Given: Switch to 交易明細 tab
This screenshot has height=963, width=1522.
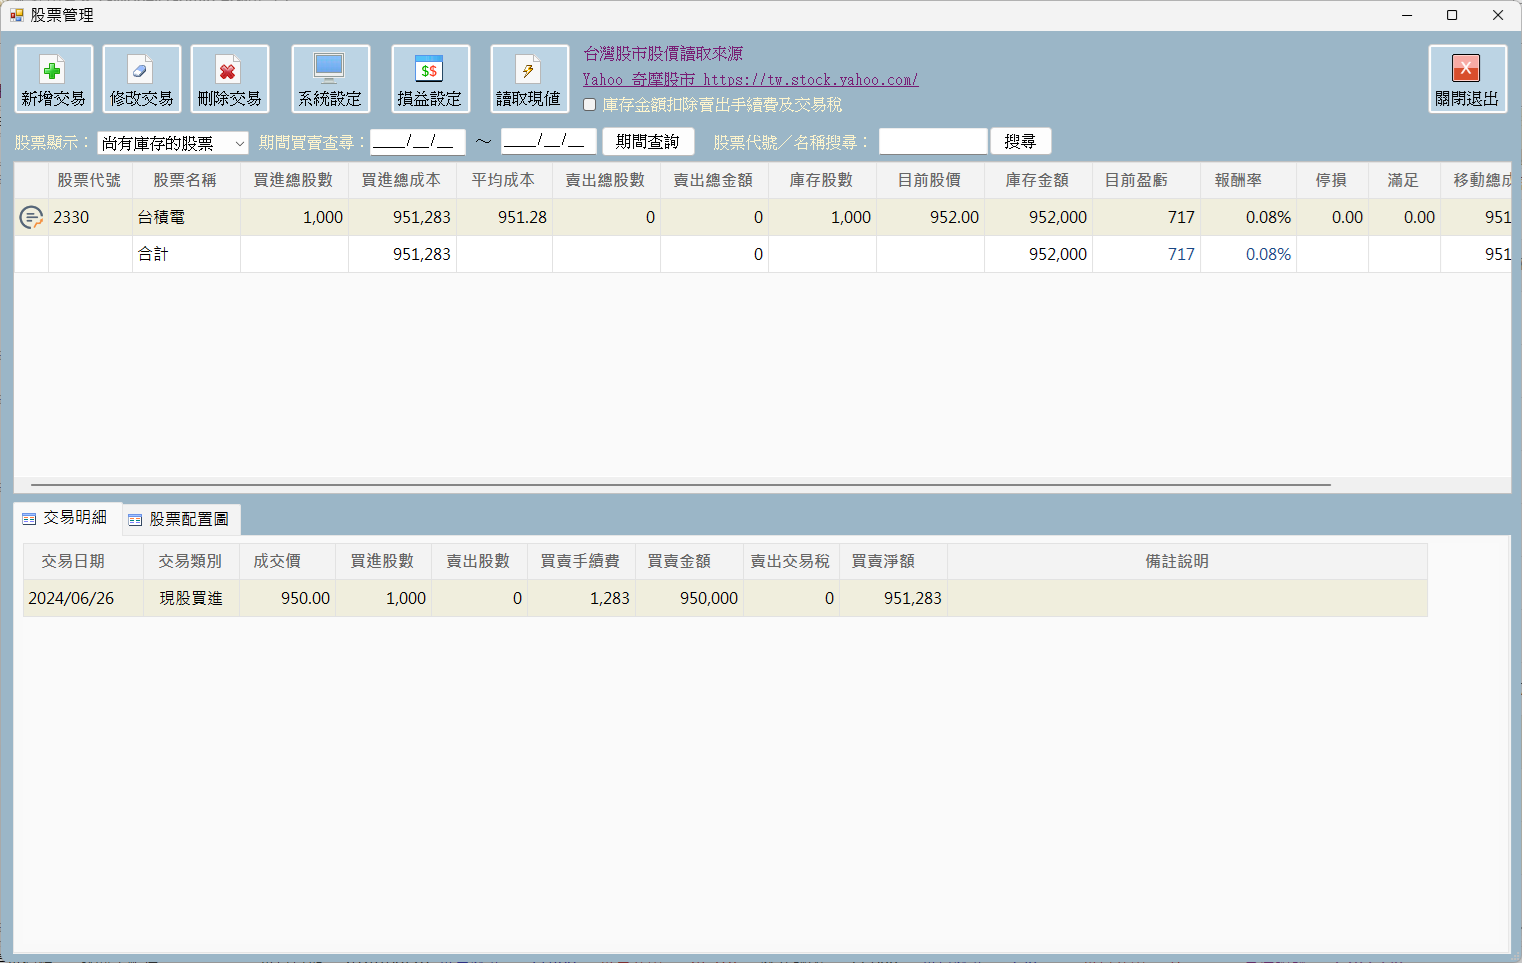Looking at the screenshot, I should point(66,518).
